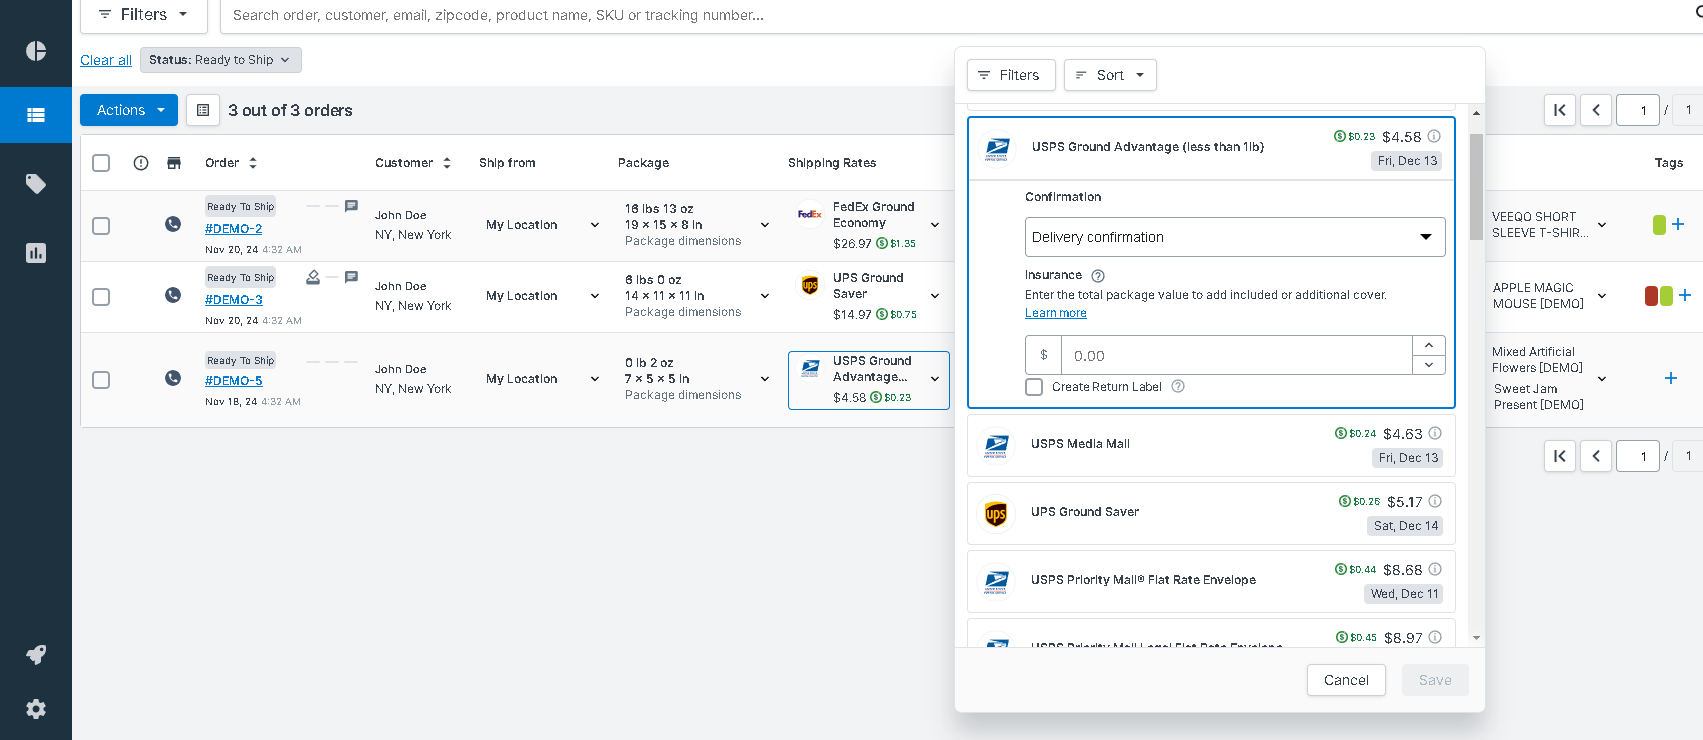The width and height of the screenshot is (1703, 740).
Task: Select the checkbox for order #DEMO-3
Action: (101, 297)
